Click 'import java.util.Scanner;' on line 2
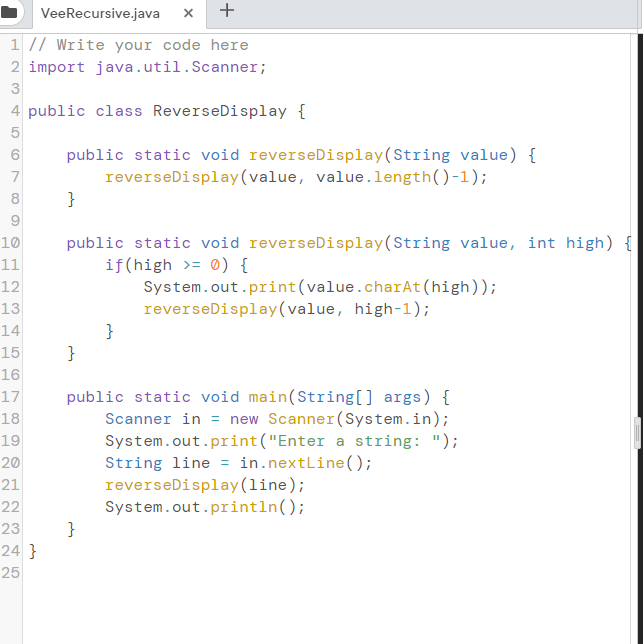 pyautogui.click(x=147, y=67)
